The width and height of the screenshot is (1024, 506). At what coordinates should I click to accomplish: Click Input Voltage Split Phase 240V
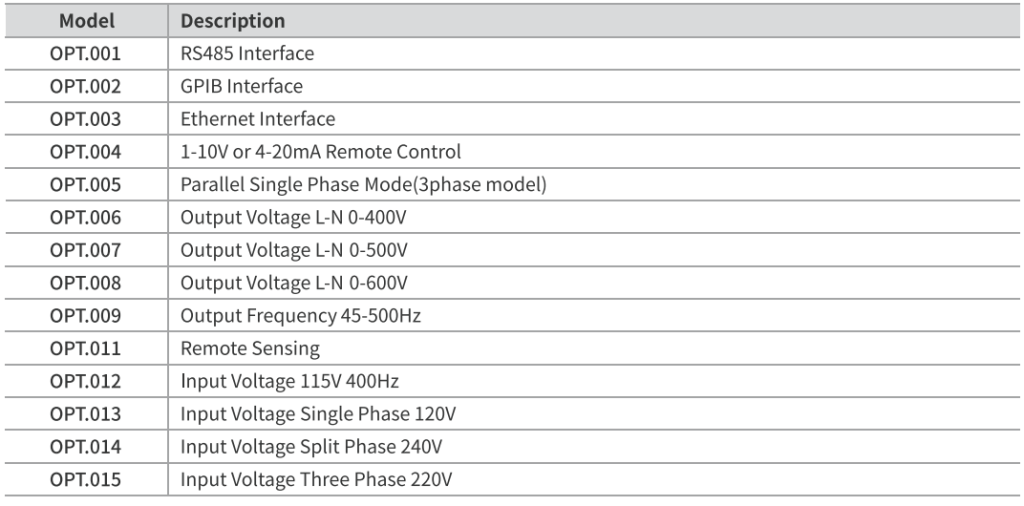(x=312, y=447)
